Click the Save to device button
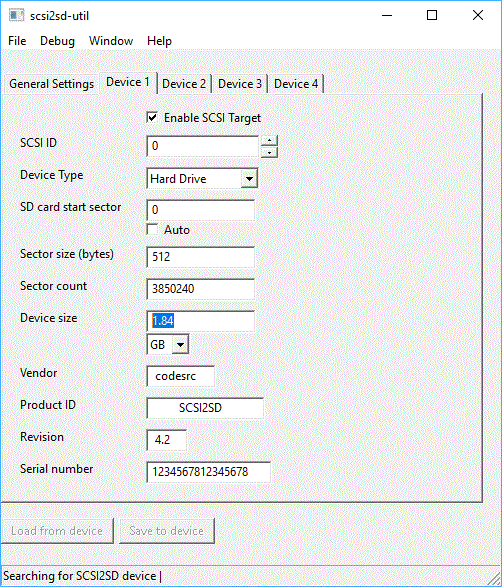This screenshot has width=502, height=587. (167, 530)
